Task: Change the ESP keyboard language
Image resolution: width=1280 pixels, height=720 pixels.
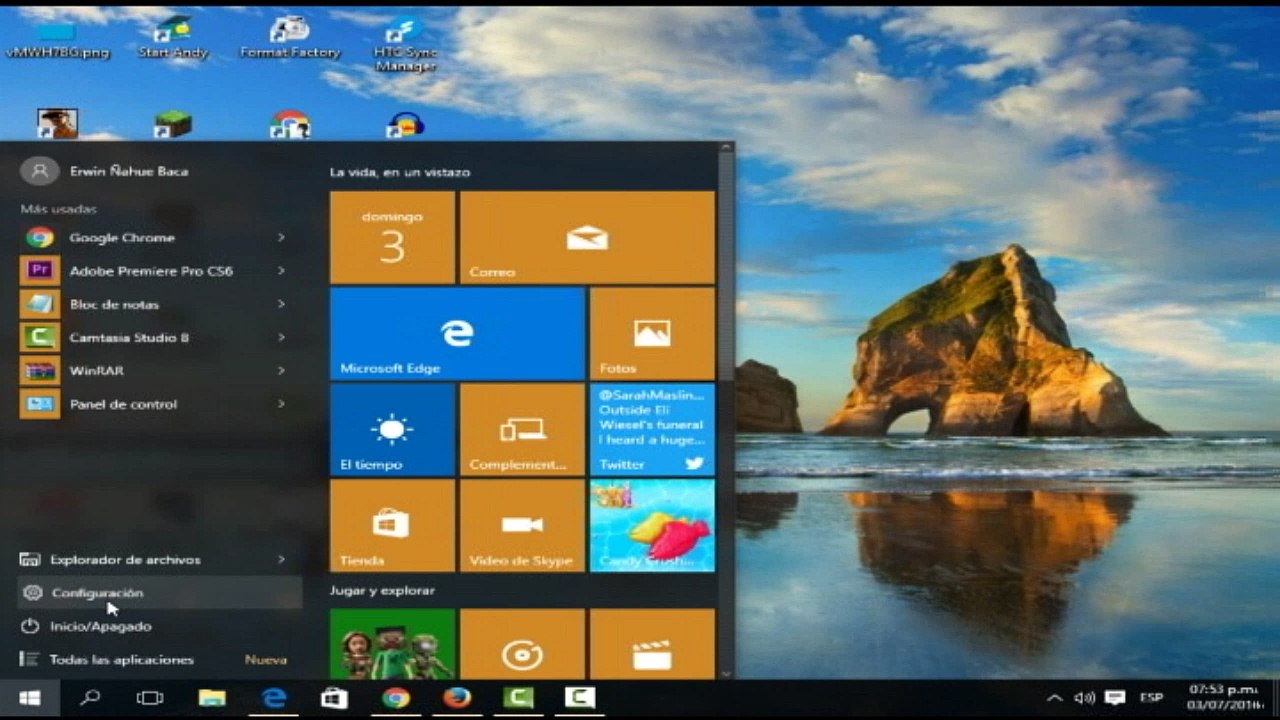Action: [1152, 698]
